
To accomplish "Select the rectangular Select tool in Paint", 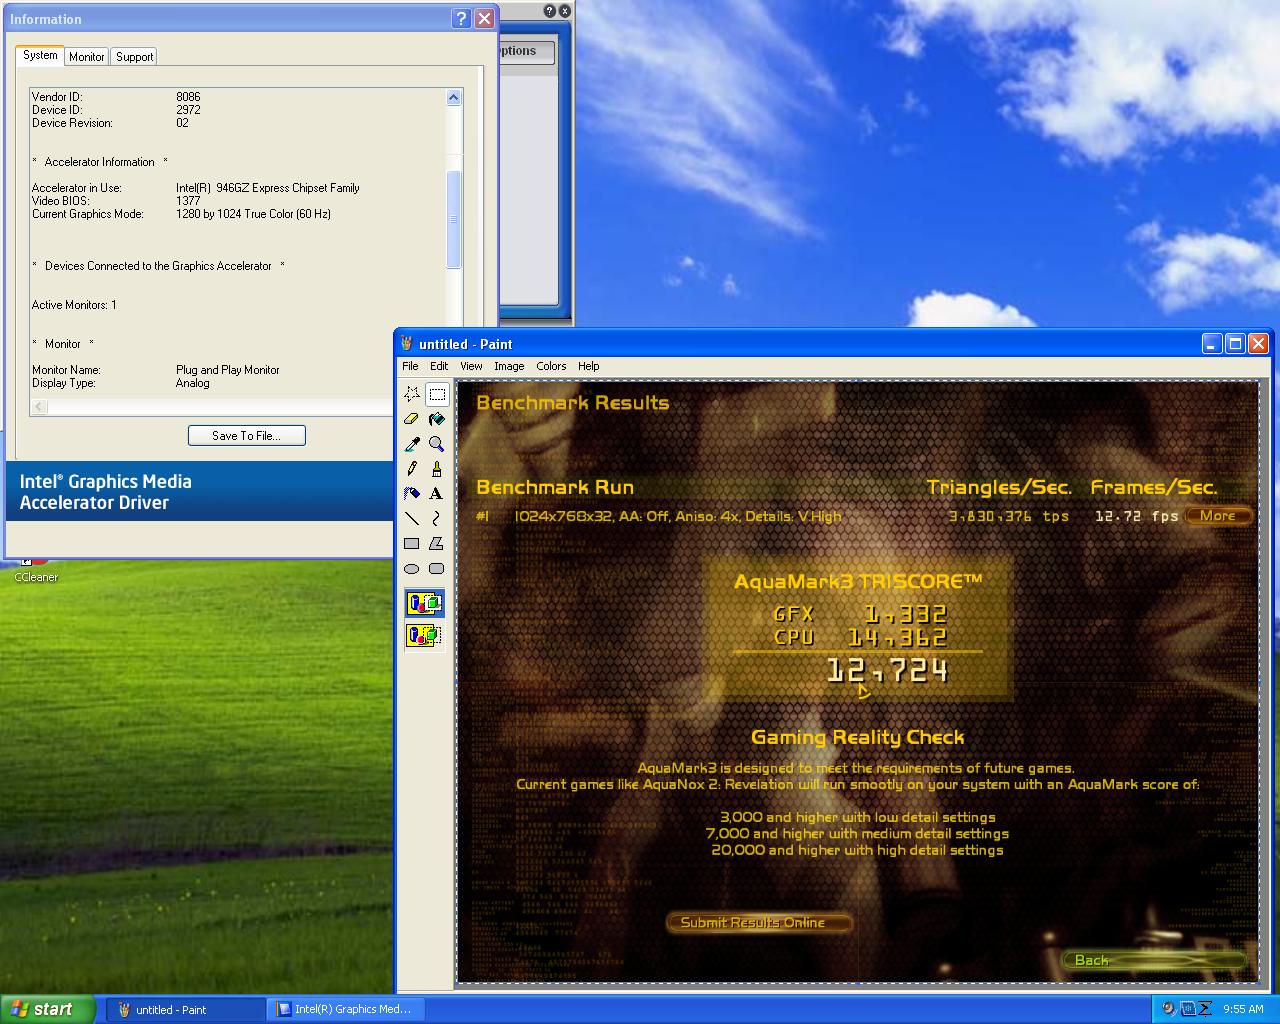I will coord(437,394).
